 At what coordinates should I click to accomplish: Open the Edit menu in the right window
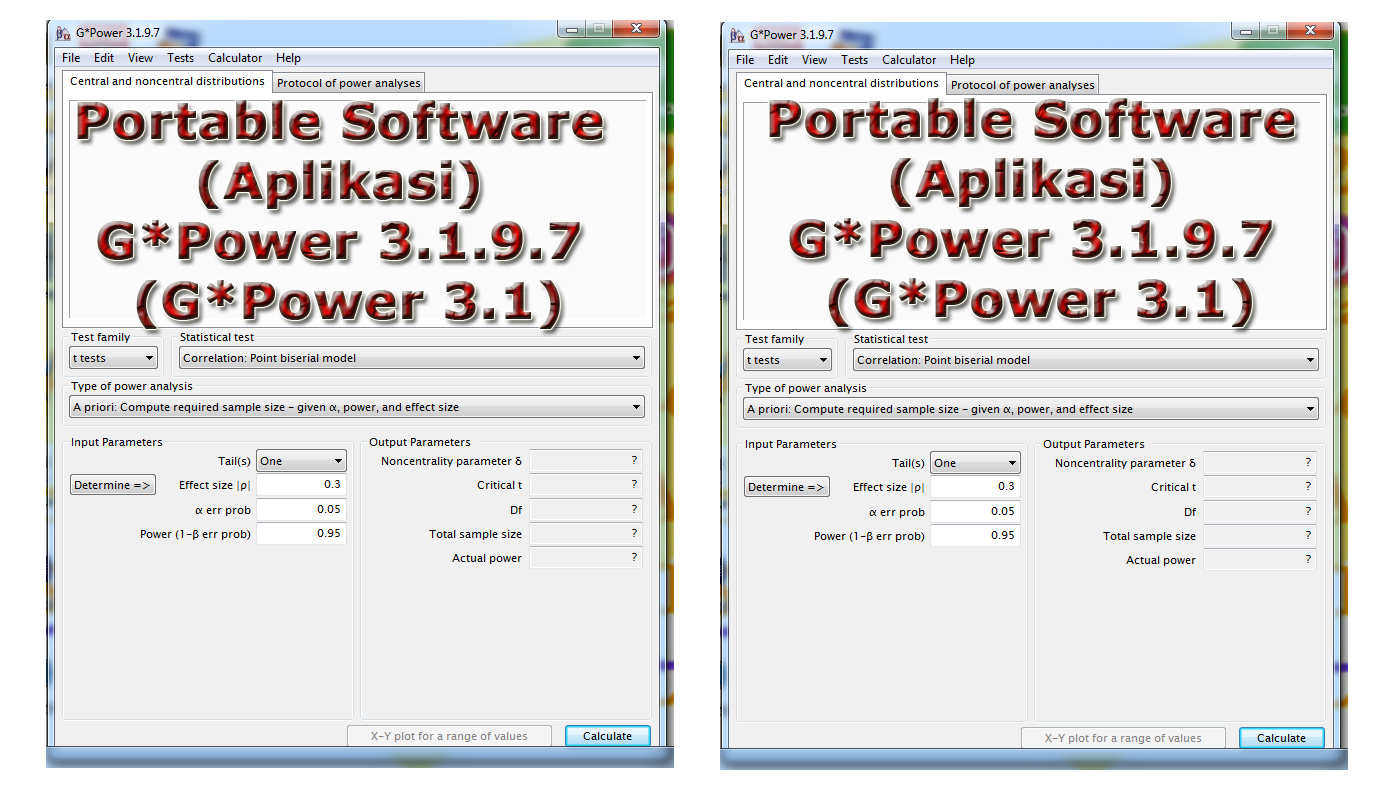point(778,60)
